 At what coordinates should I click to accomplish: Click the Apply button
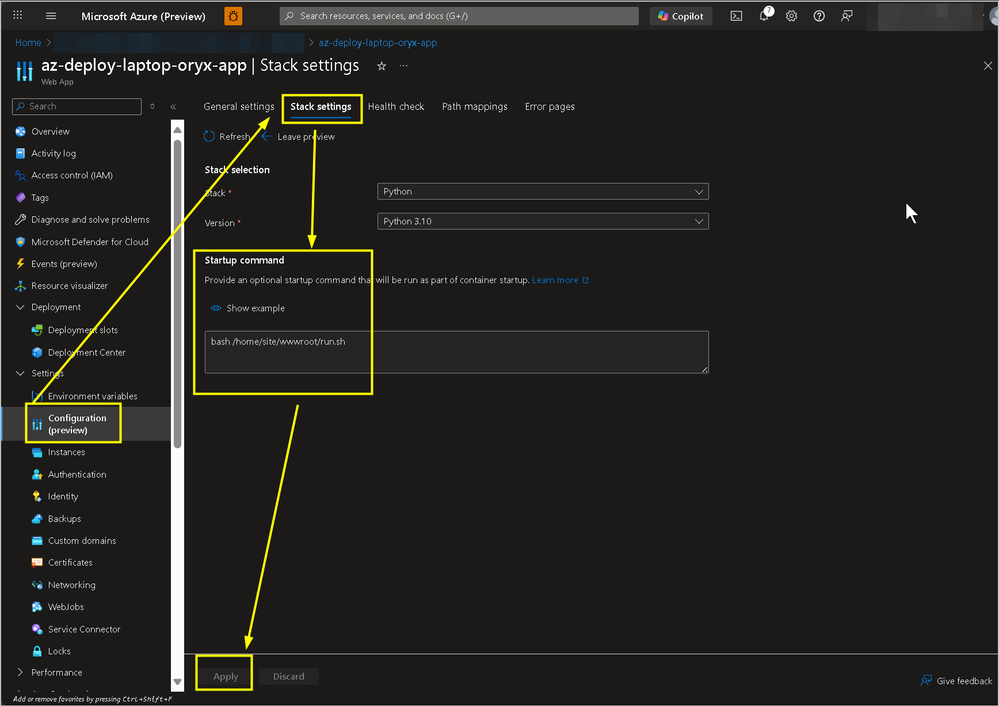click(x=226, y=677)
